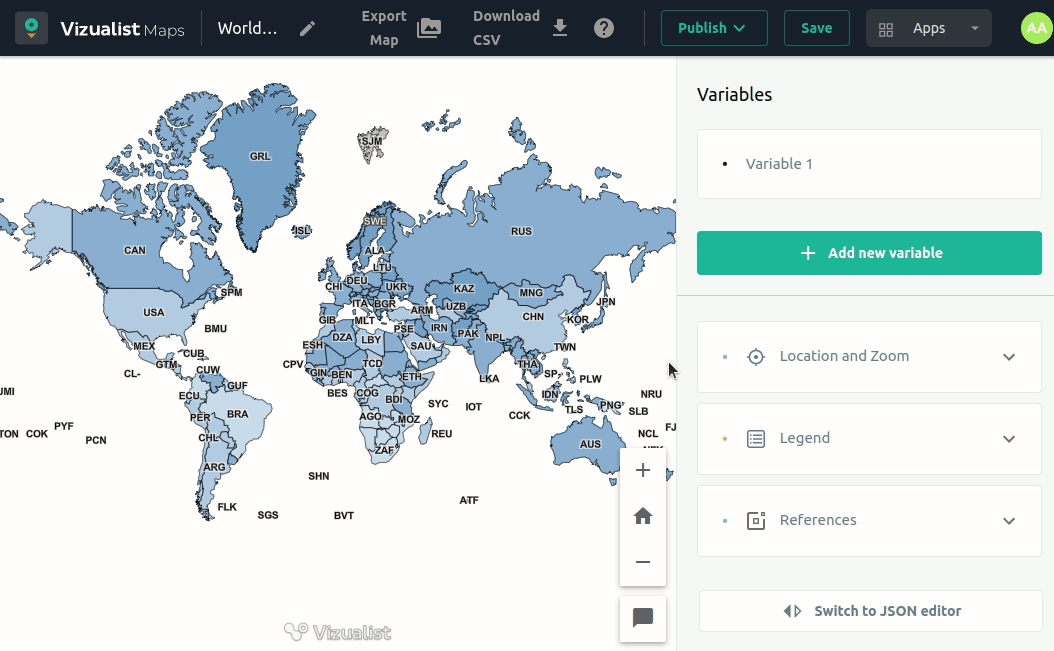Switch to JSON editor

(x=870, y=611)
